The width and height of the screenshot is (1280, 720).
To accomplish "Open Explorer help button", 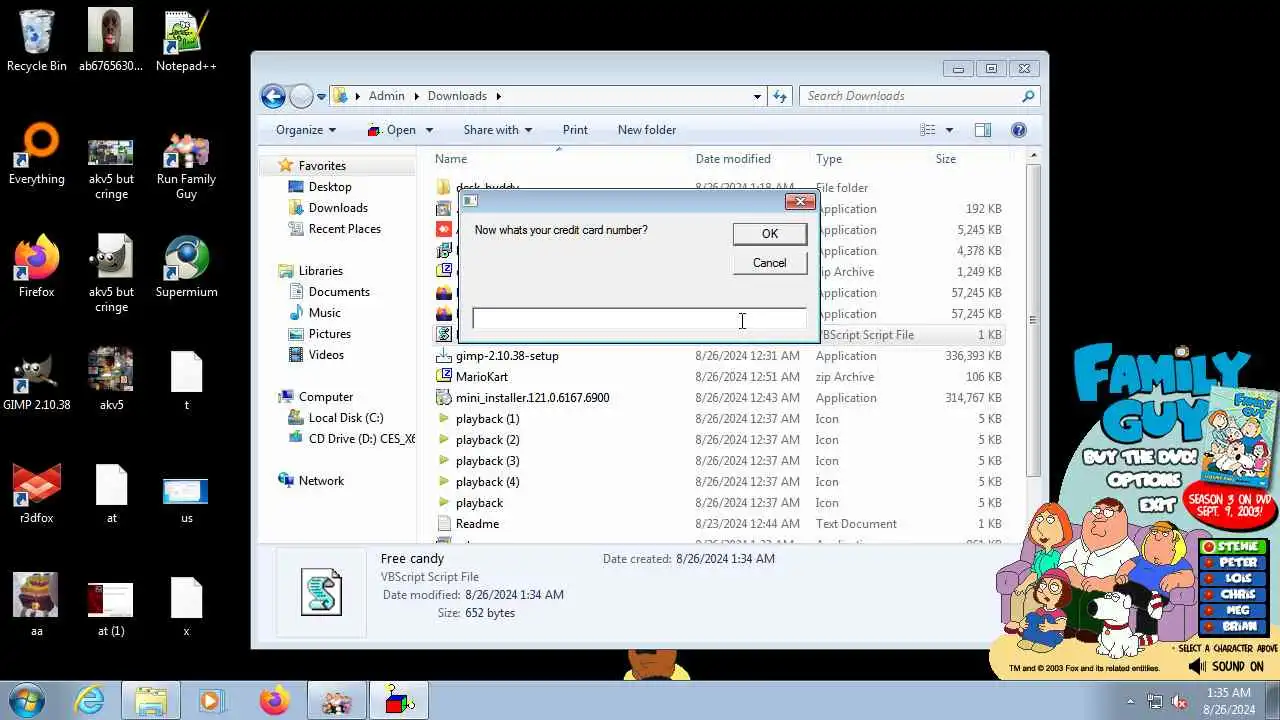I will [1019, 130].
